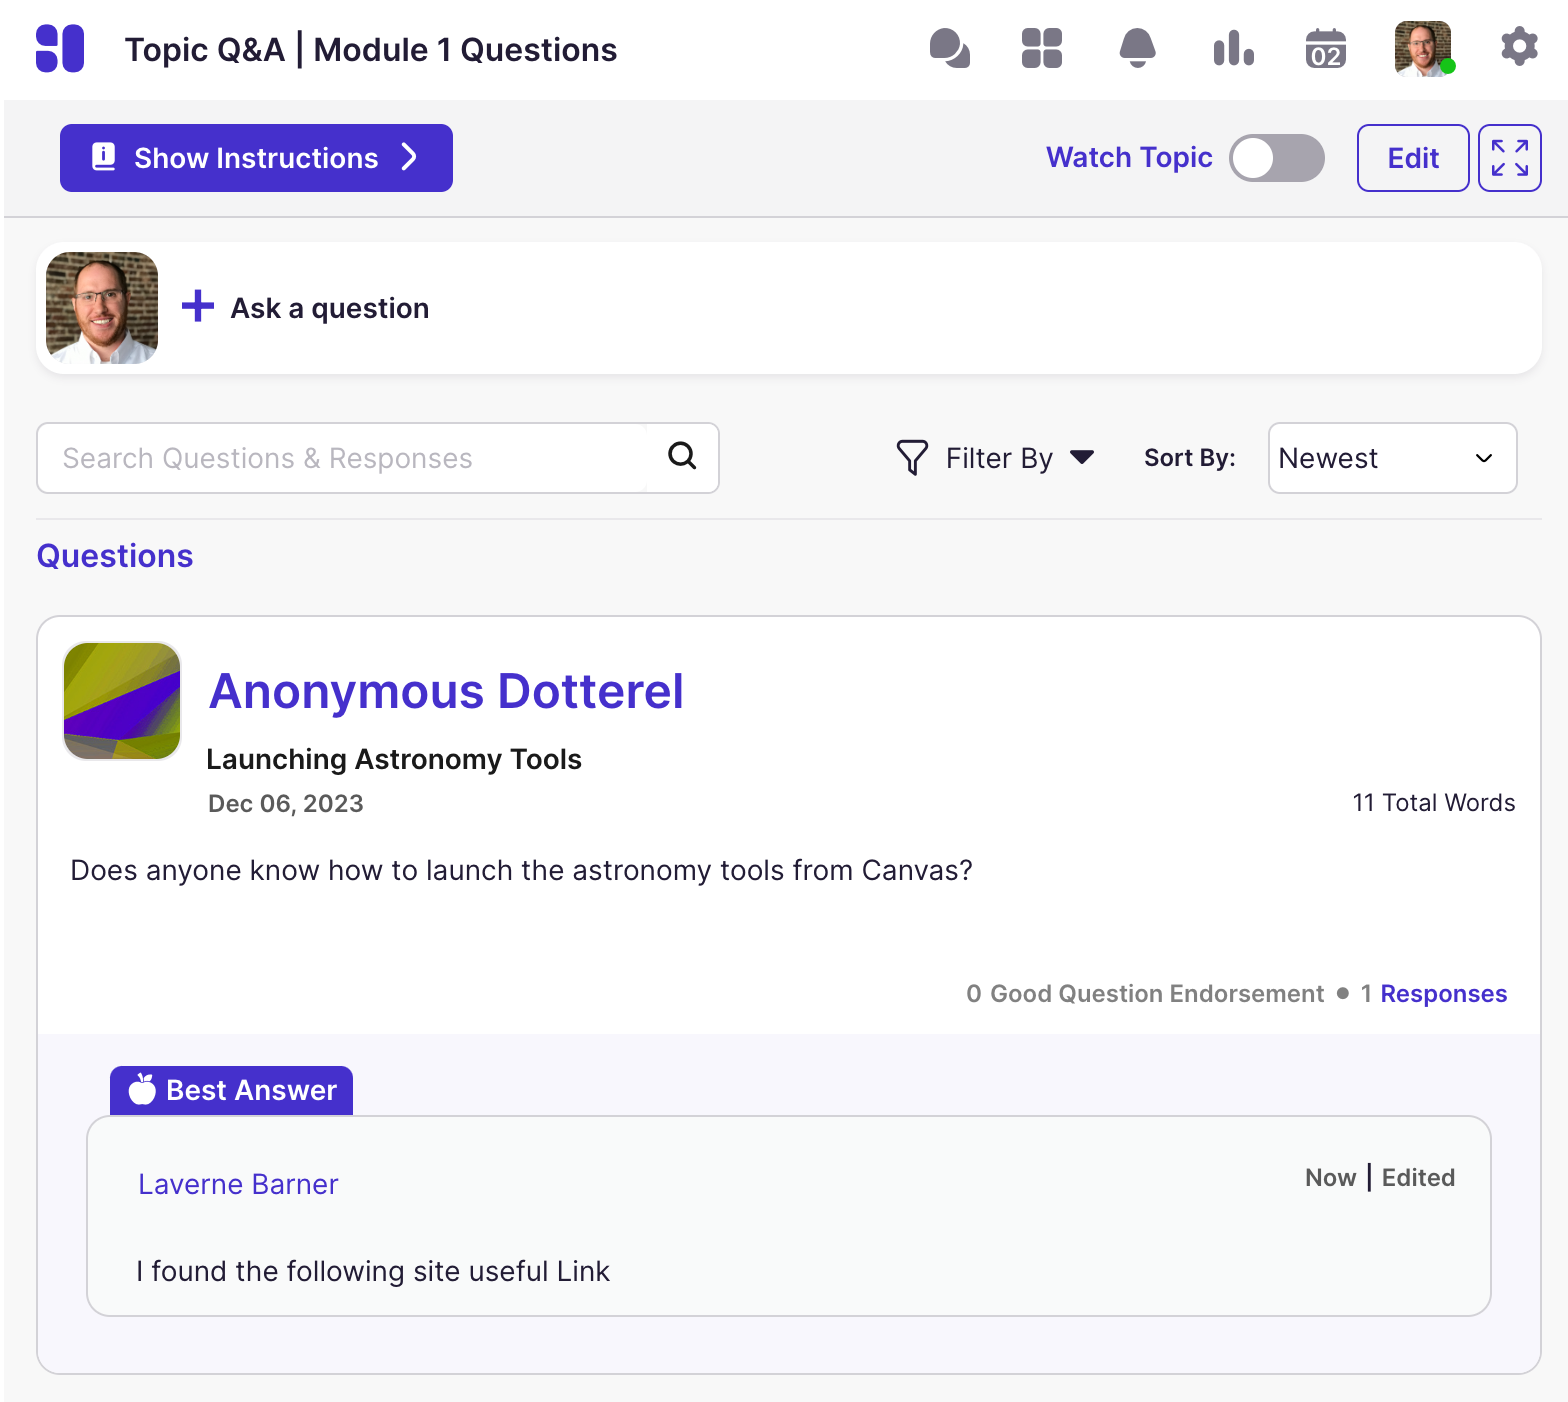The width and height of the screenshot is (1568, 1402).
Task: Click the Launching Astronomy Tools title
Action: pyautogui.click(x=394, y=759)
